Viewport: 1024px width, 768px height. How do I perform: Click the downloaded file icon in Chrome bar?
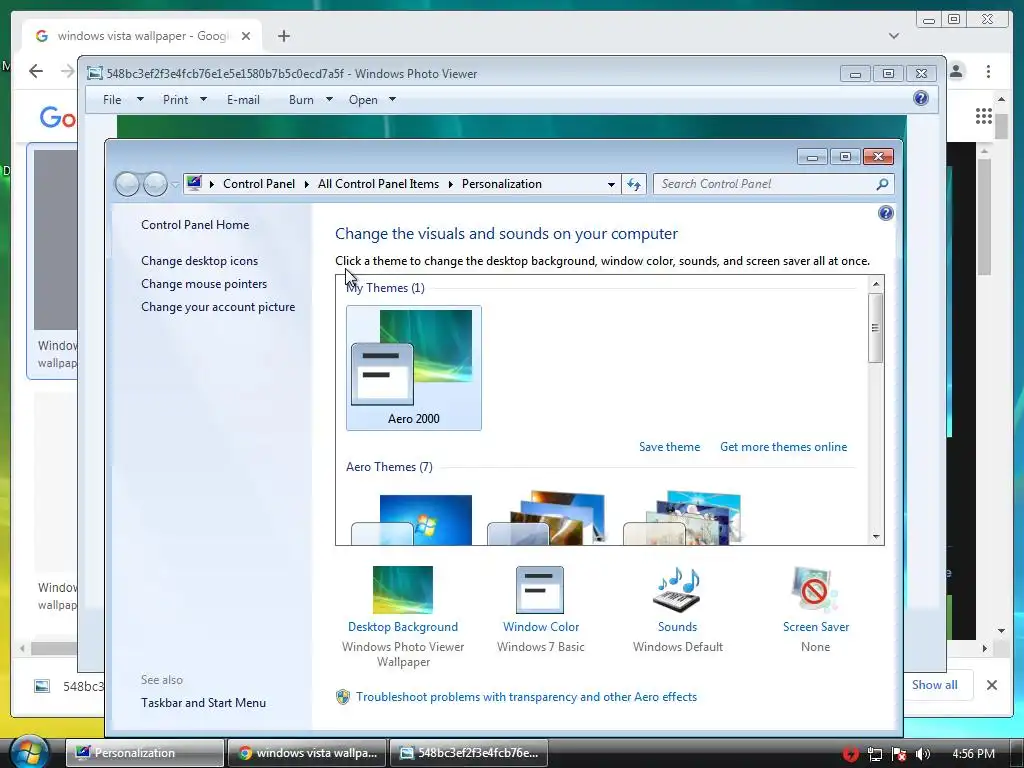pos(42,686)
